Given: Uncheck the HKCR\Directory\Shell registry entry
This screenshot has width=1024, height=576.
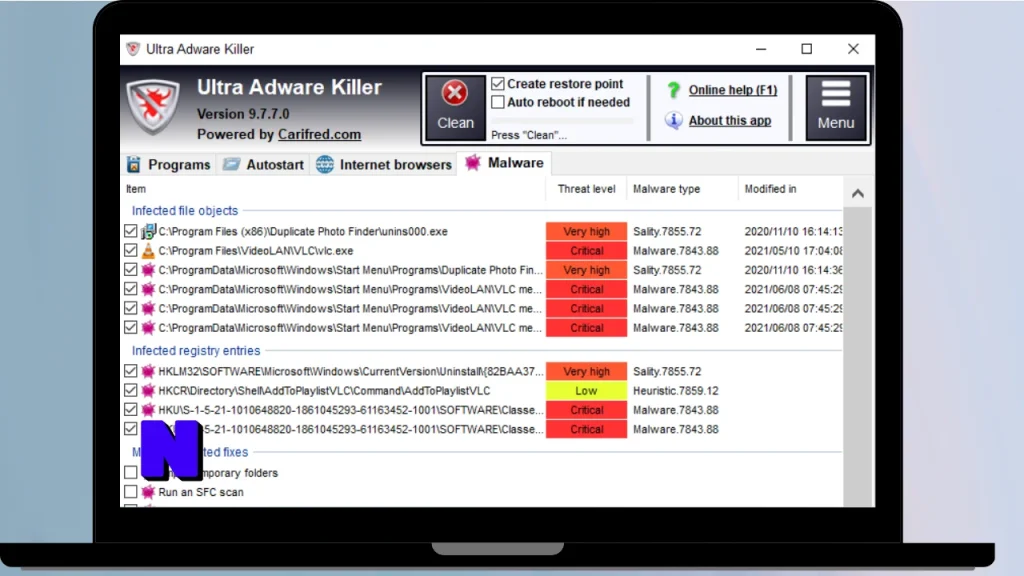Looking at the screenshot, I should click(x=131, y=391).
